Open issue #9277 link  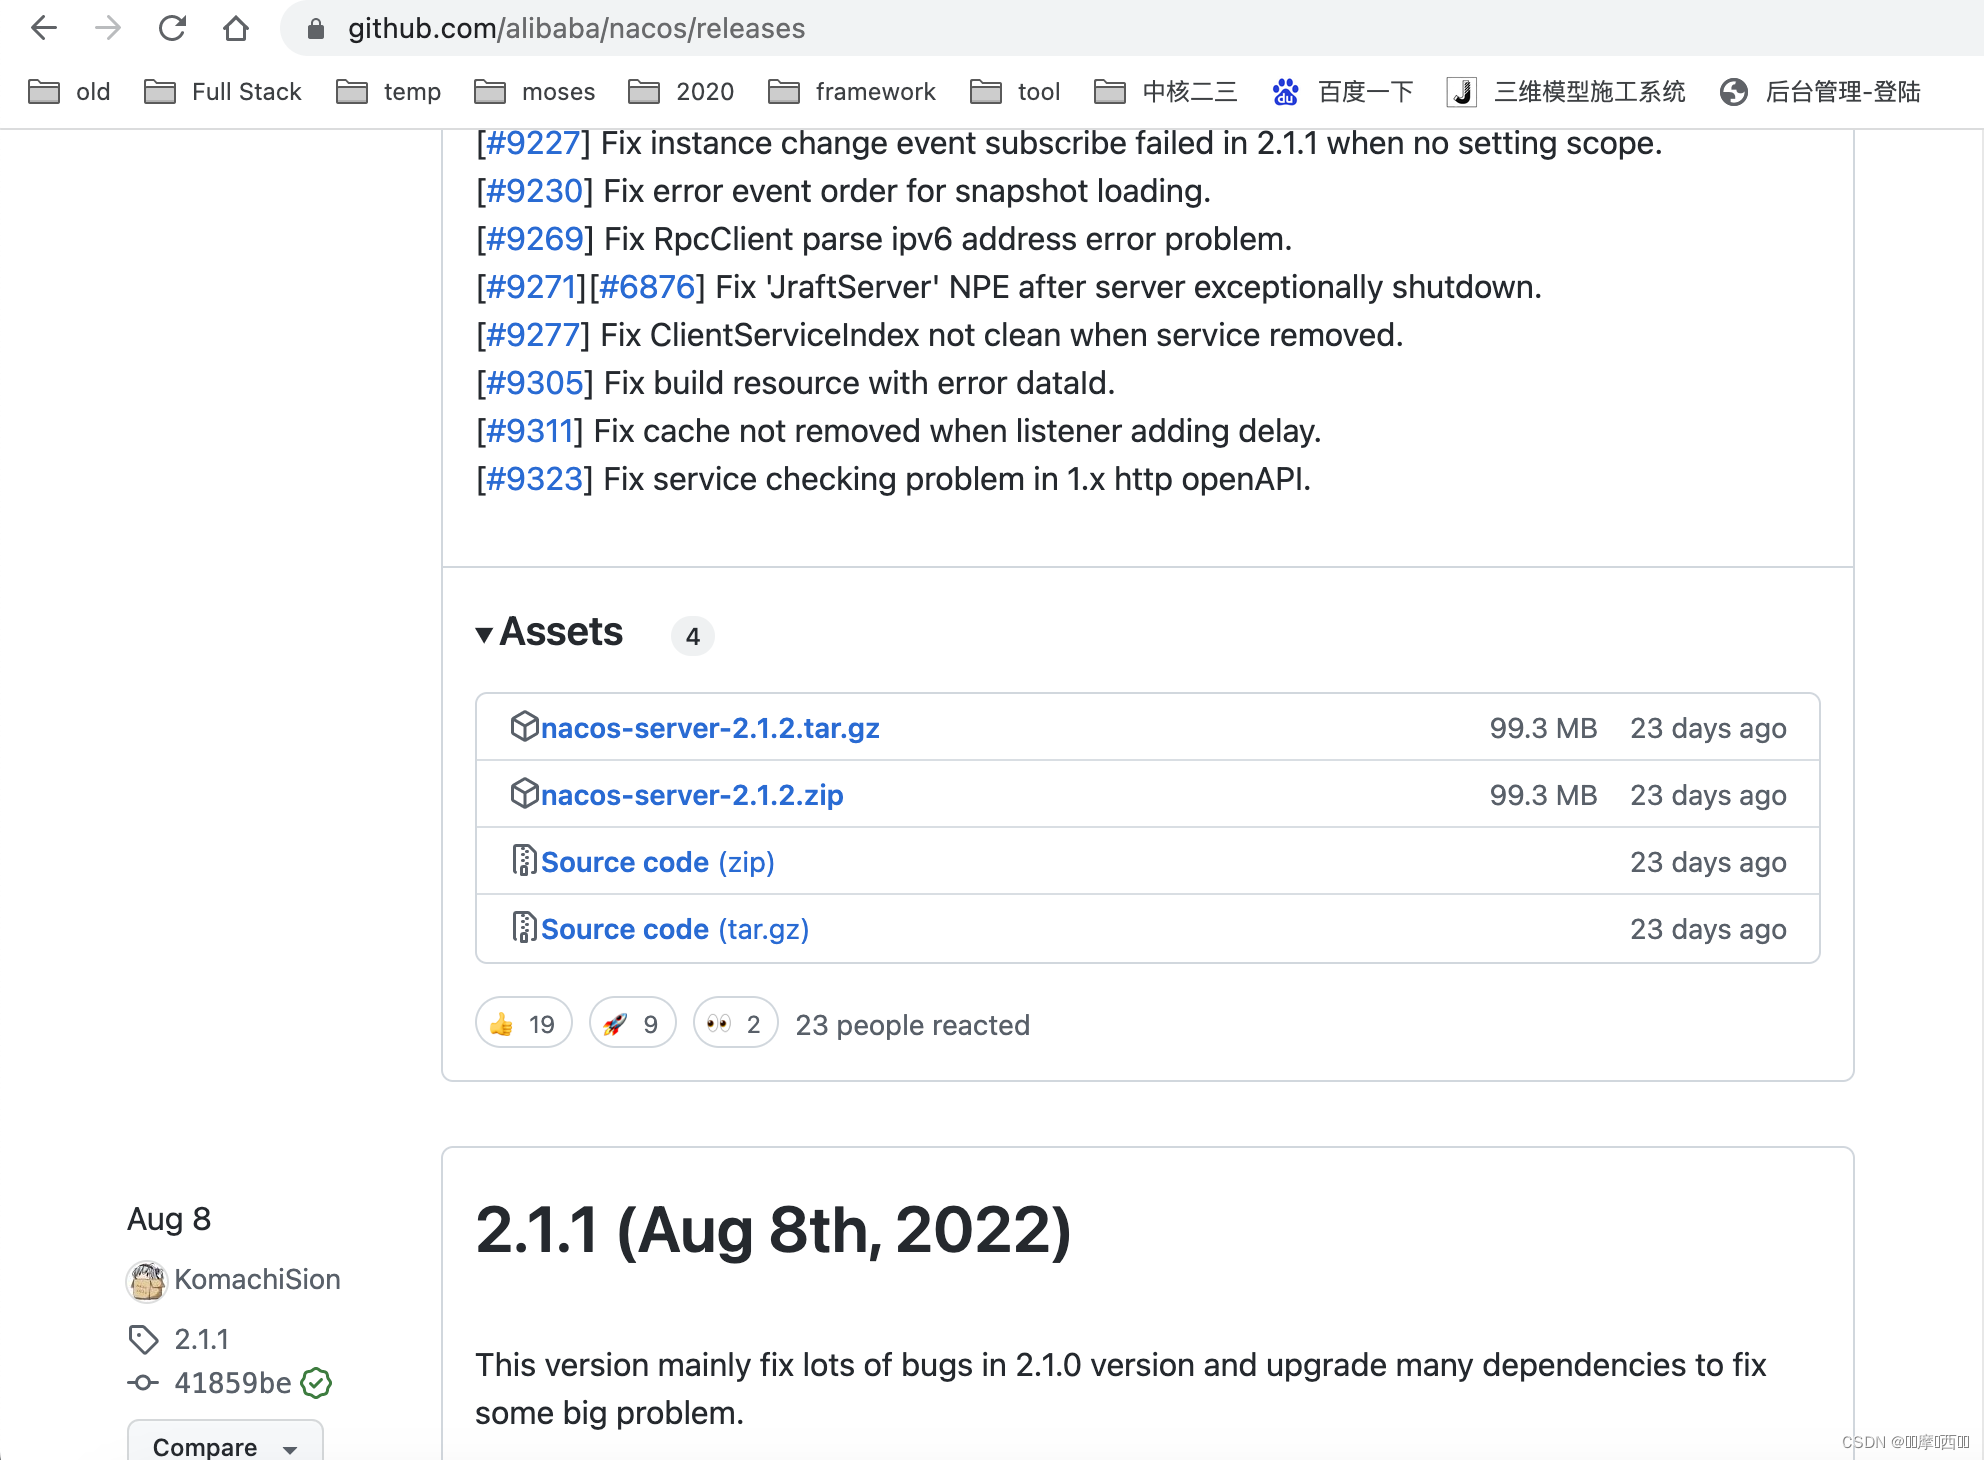pyautogui.click(x=533, y=335)
